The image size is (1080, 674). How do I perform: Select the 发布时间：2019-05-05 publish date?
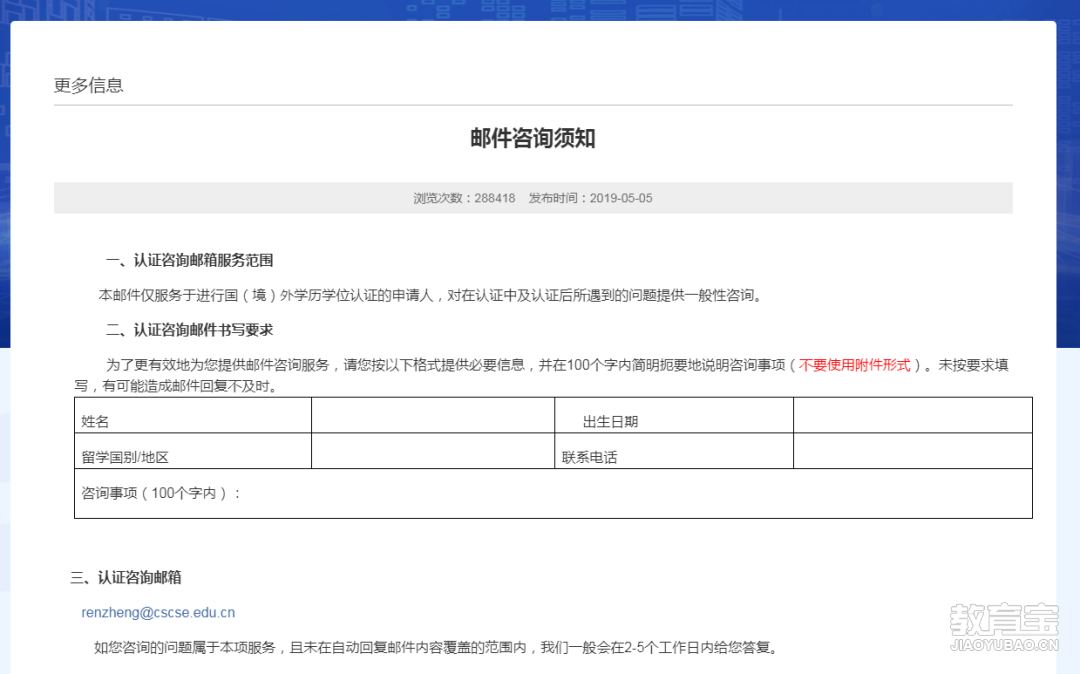pyautogui.click(x=590, y=198)
